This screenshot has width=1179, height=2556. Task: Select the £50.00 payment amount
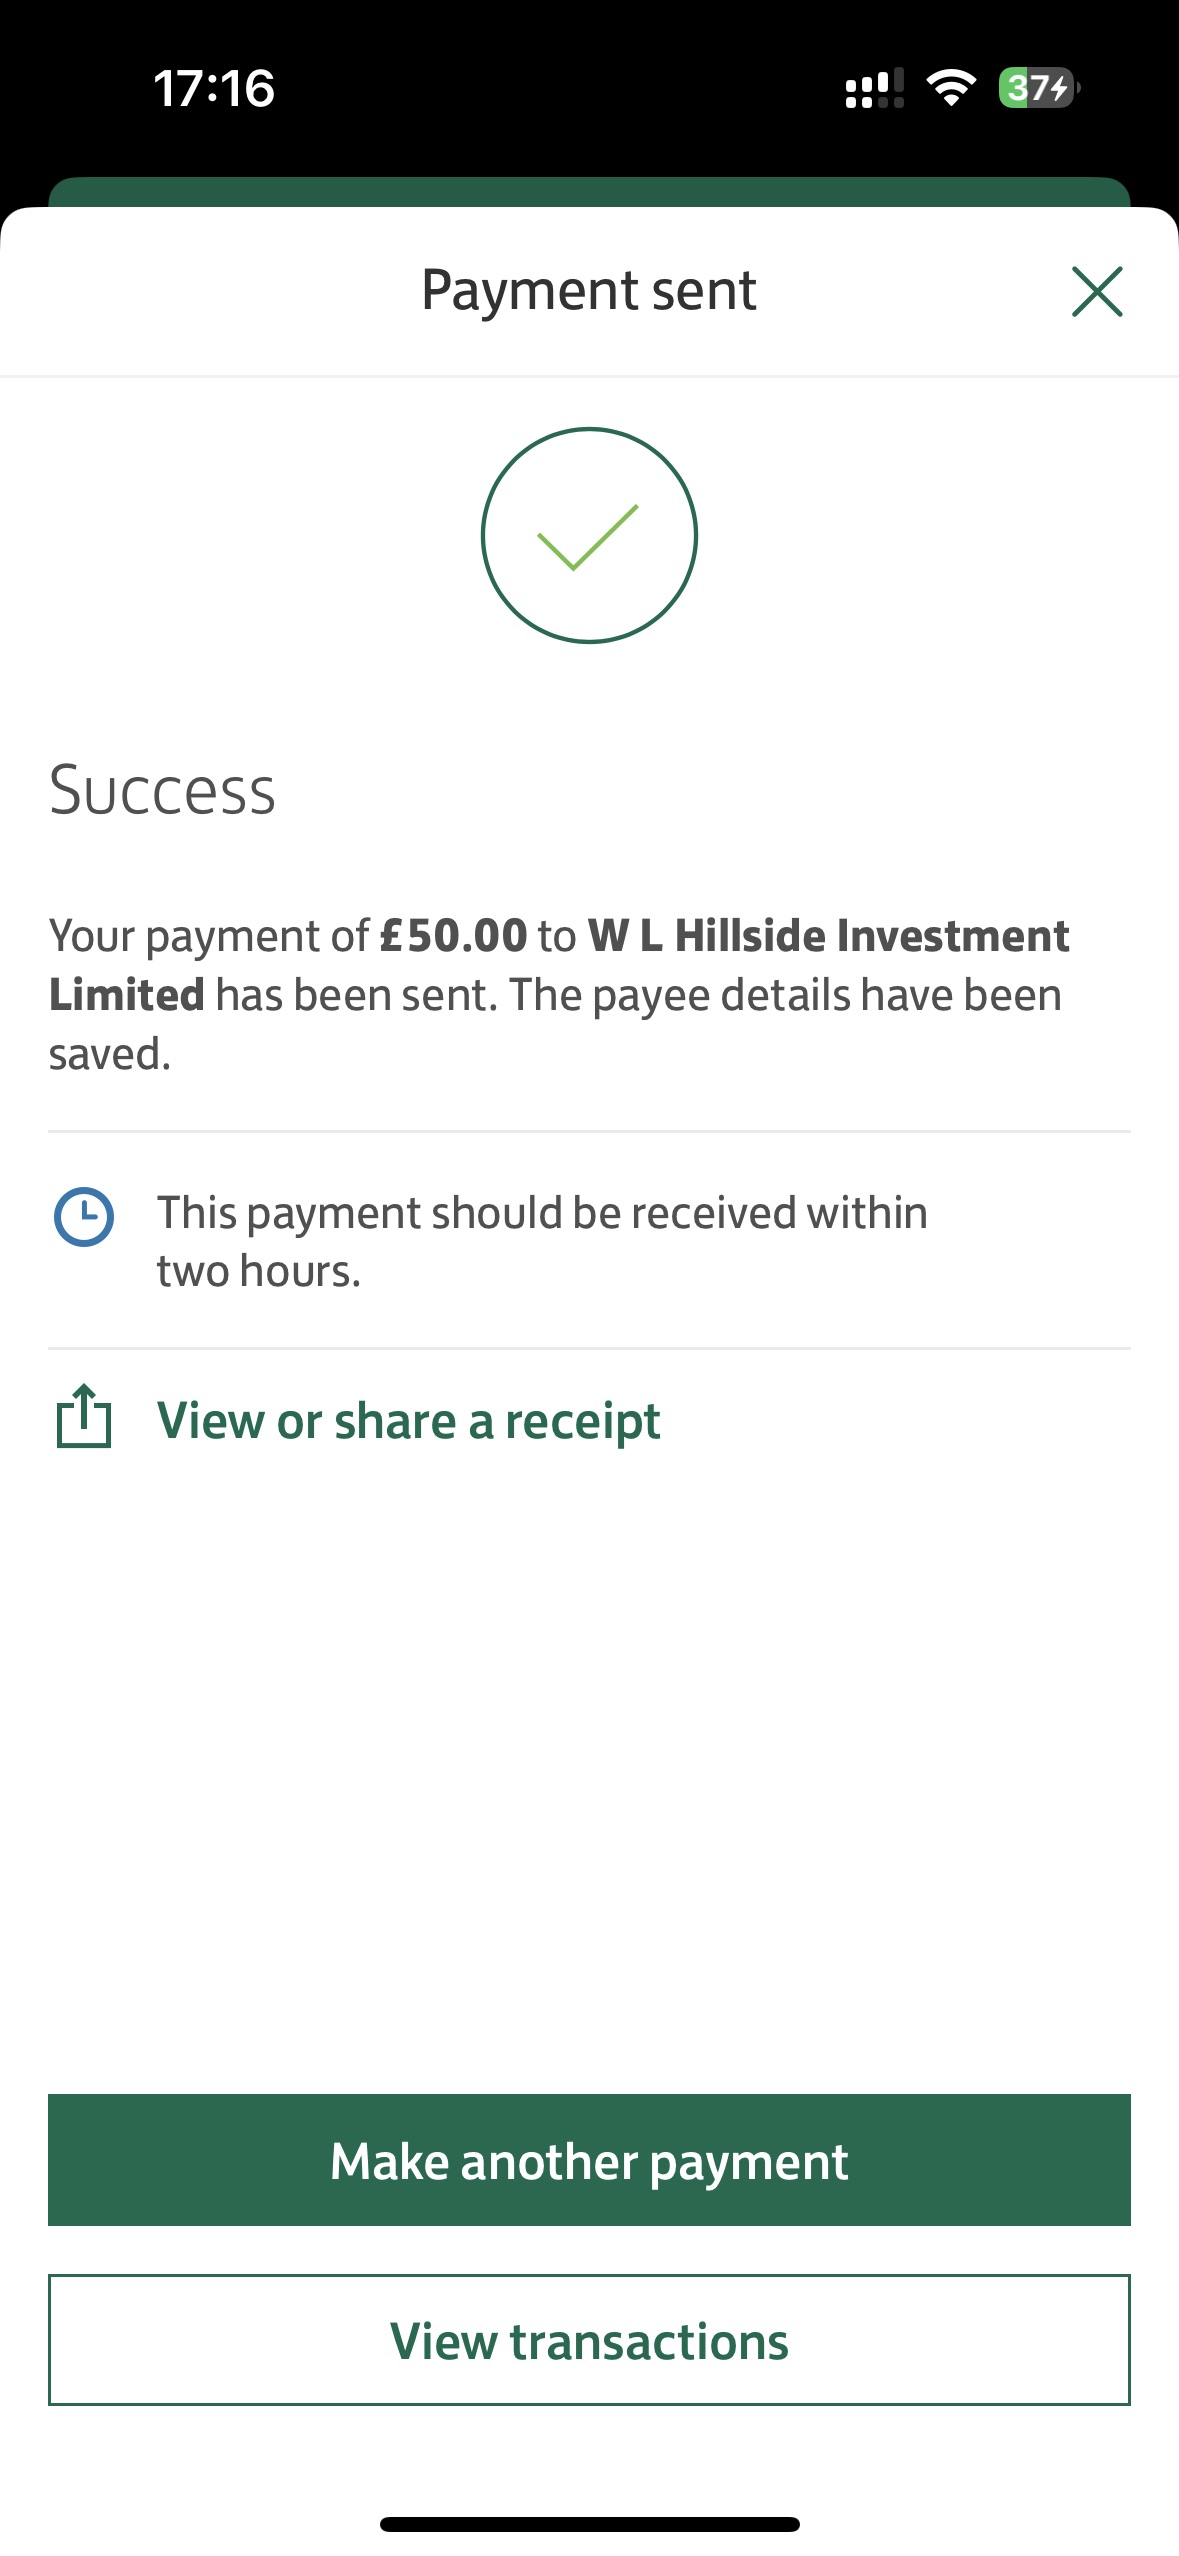point(454,936)
